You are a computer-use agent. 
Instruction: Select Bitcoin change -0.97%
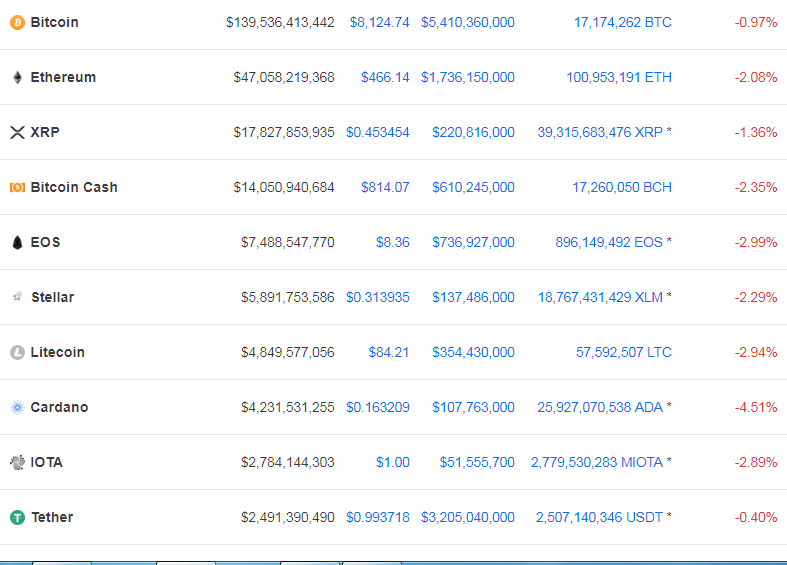pos(756,23)
